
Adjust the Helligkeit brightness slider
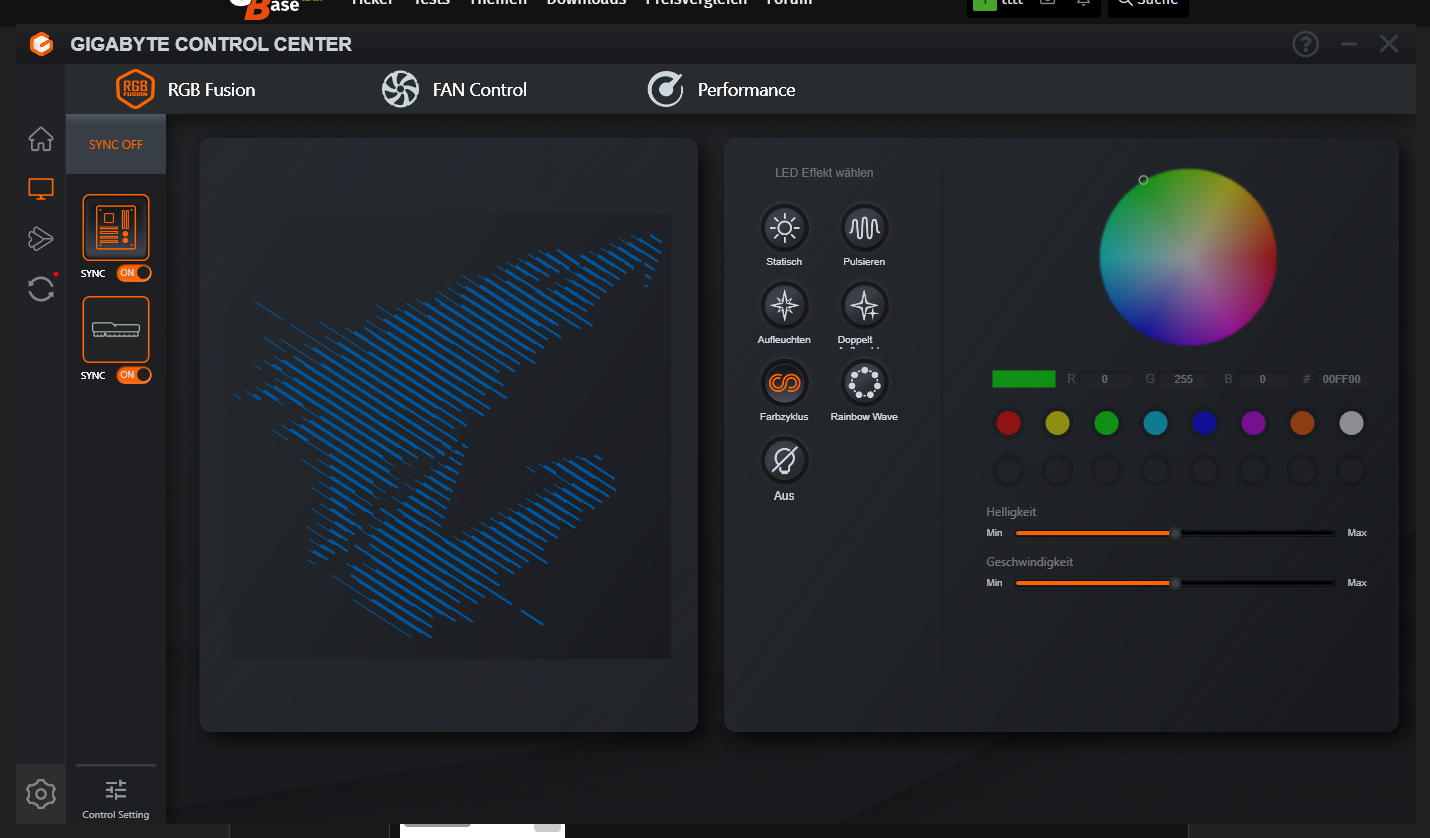pyautogui.click(x=1175, y=533)
